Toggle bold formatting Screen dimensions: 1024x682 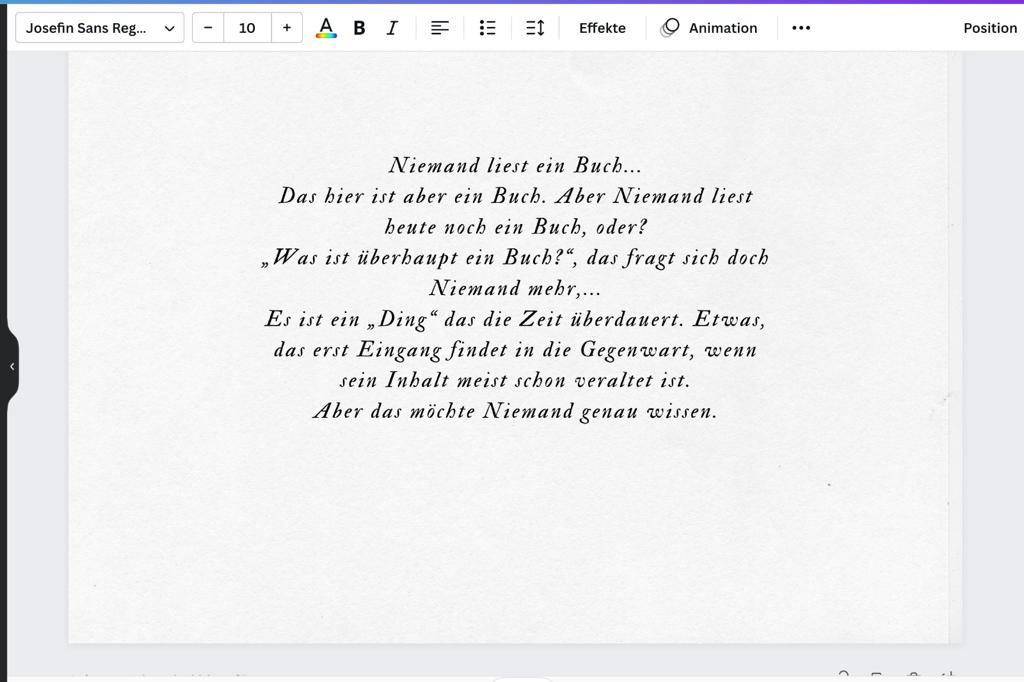[359, 28]
